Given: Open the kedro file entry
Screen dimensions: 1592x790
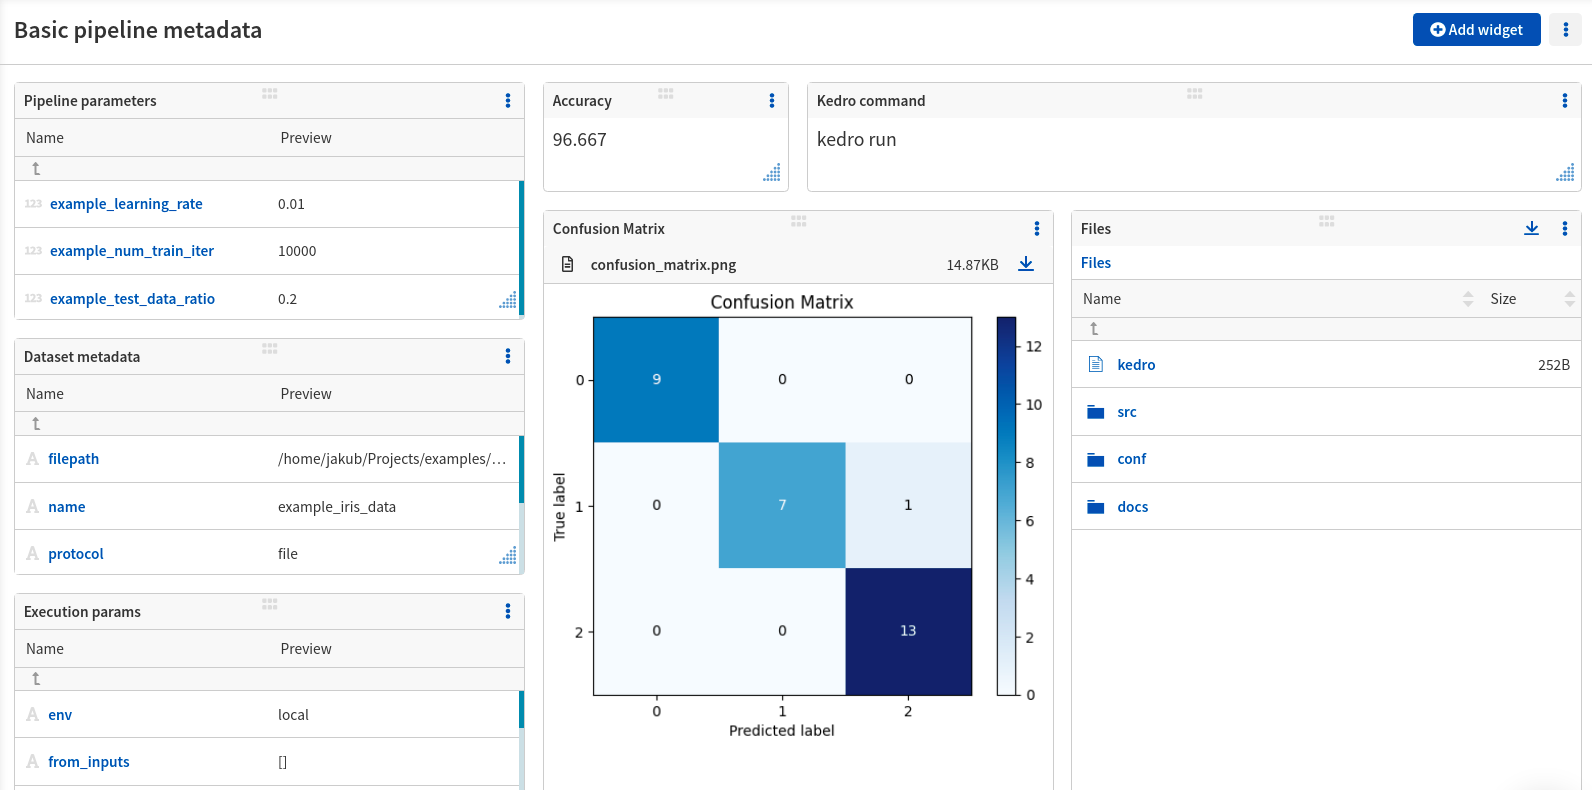Looking at the screenshot, I should pos(1136,365).
